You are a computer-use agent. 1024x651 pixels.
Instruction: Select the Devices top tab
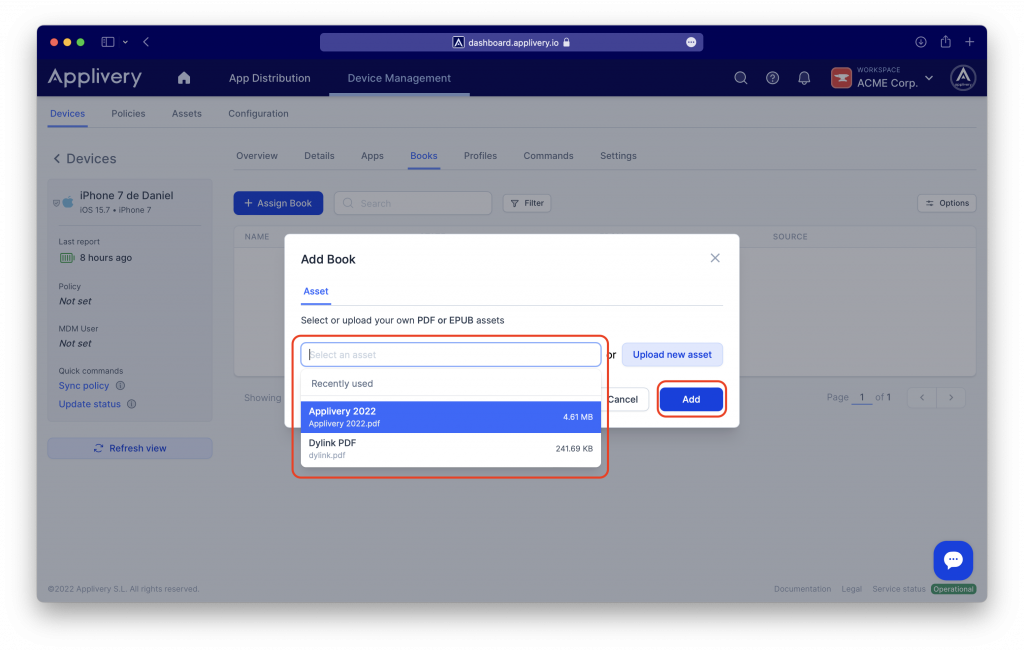(67, 113)
